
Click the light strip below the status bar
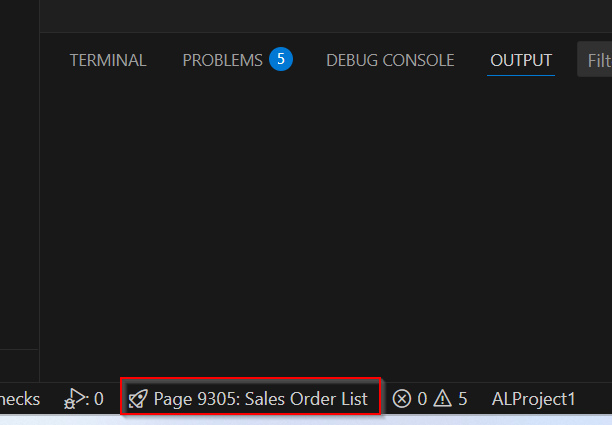(x=300, y=420)
